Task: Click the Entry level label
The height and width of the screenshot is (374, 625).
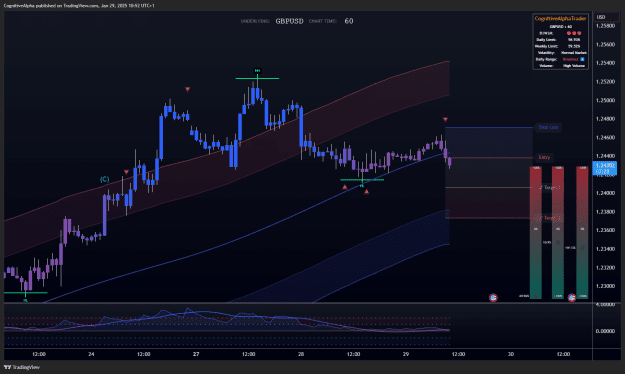Action: coord(544,157)
